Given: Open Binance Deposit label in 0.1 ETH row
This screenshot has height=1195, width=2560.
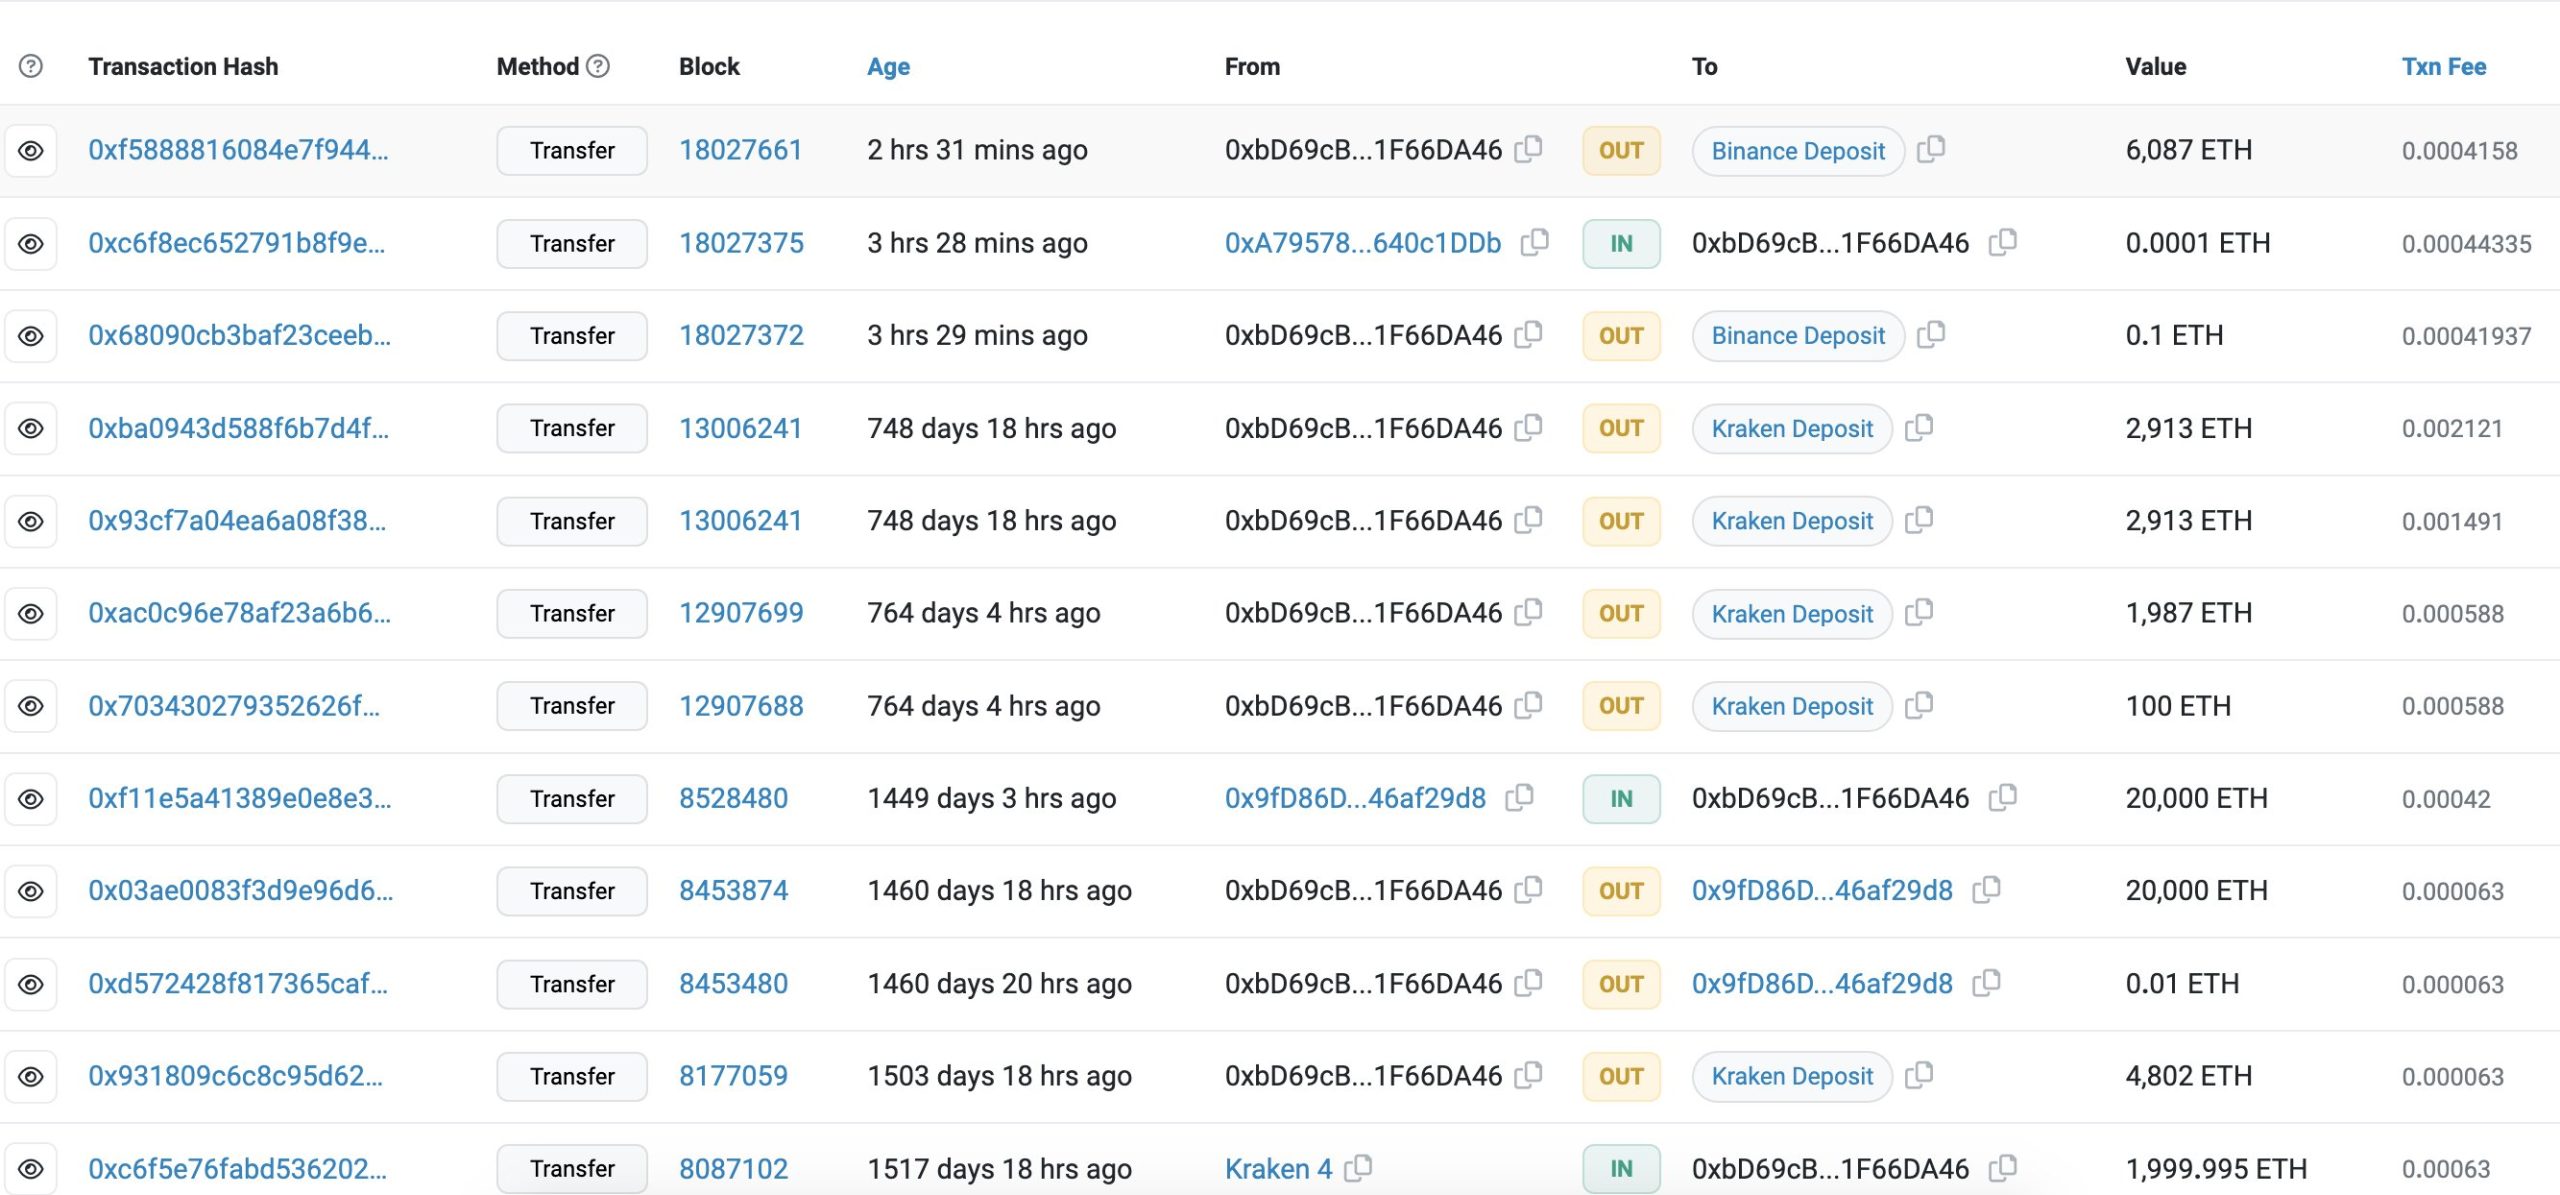Looking at the screenshot, I should tap(1797, 335).
